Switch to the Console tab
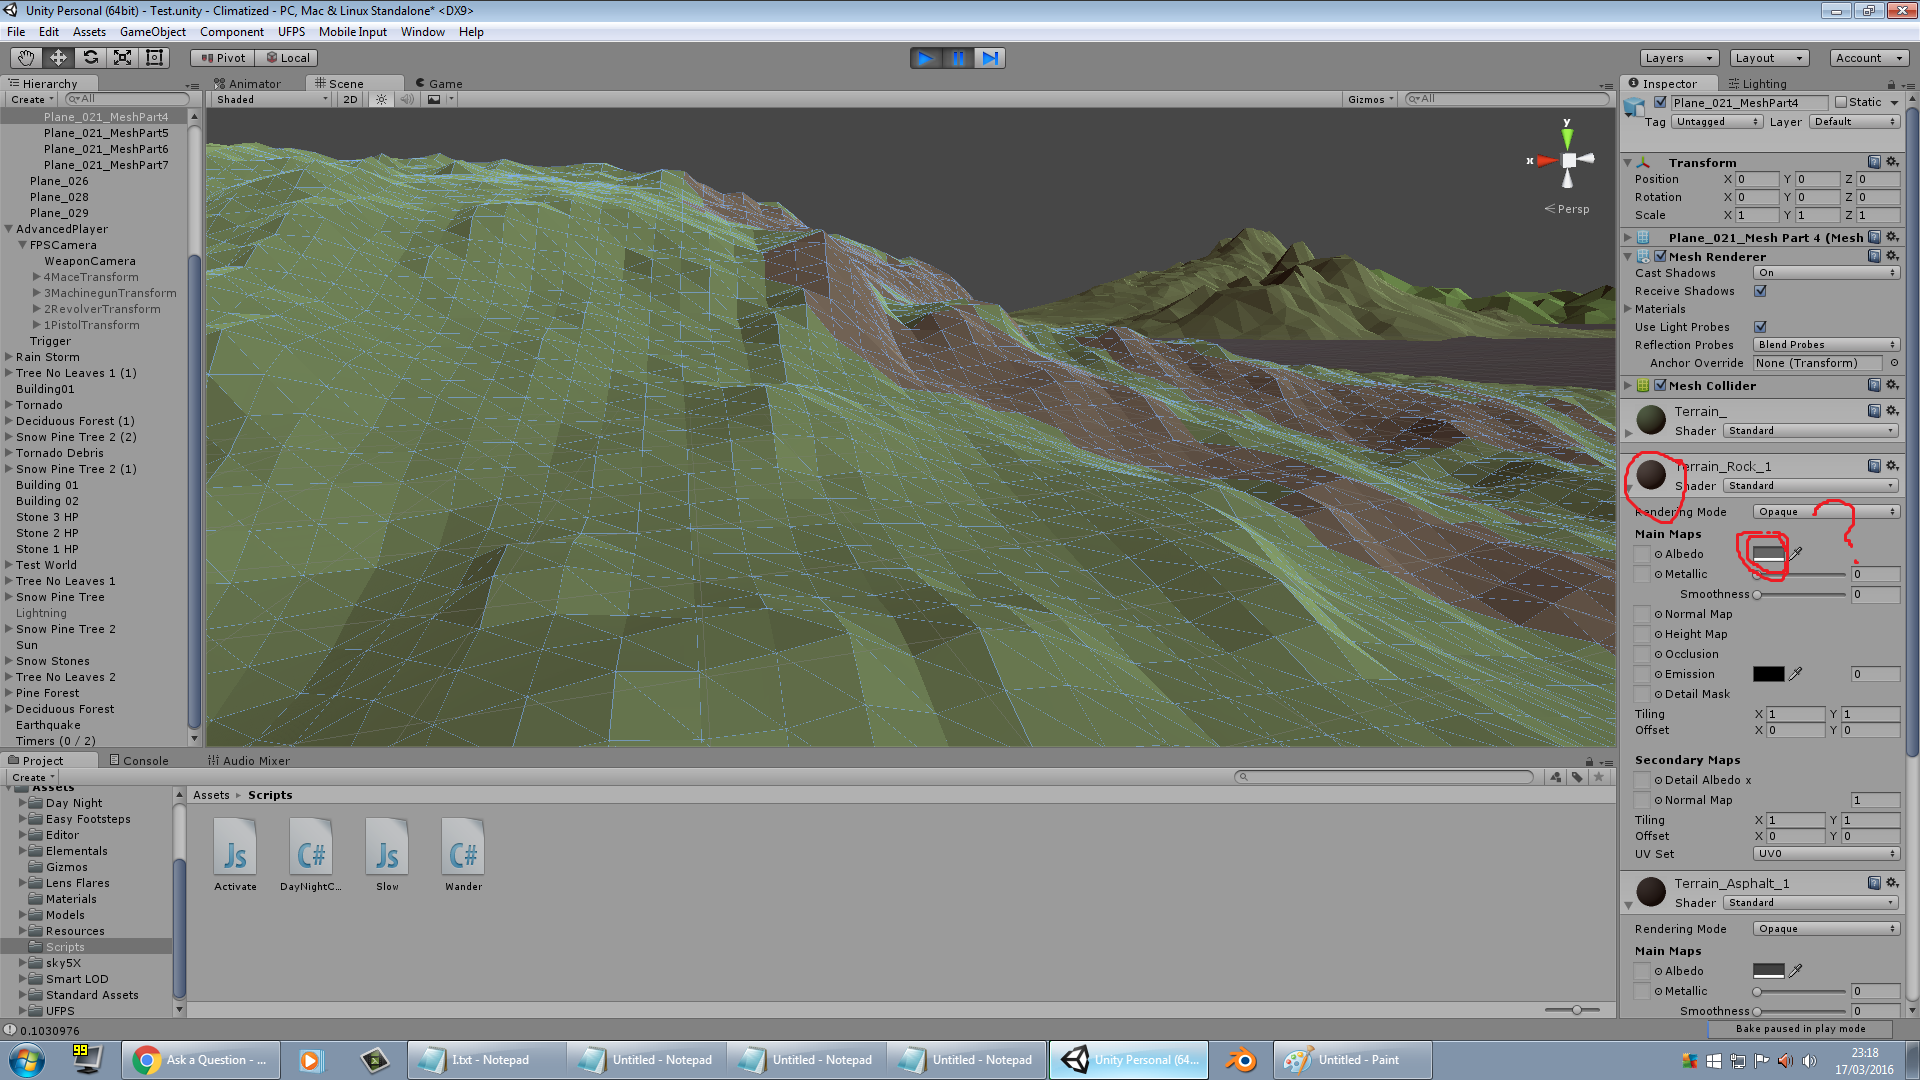1920x1089 pixels. 138,761
